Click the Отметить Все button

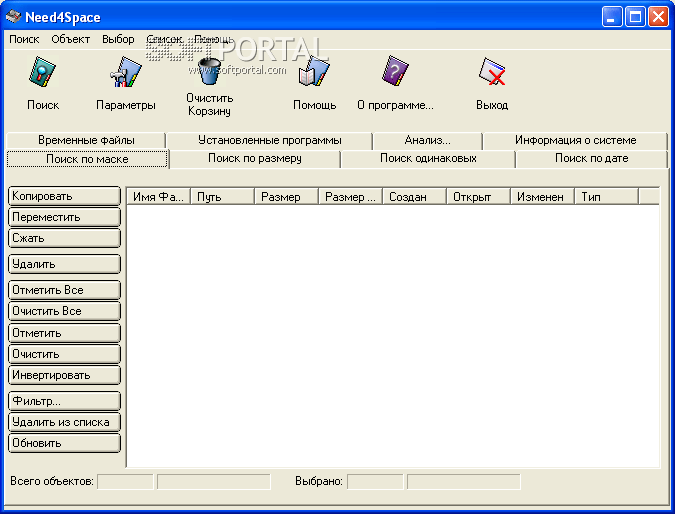click(64, 290)
